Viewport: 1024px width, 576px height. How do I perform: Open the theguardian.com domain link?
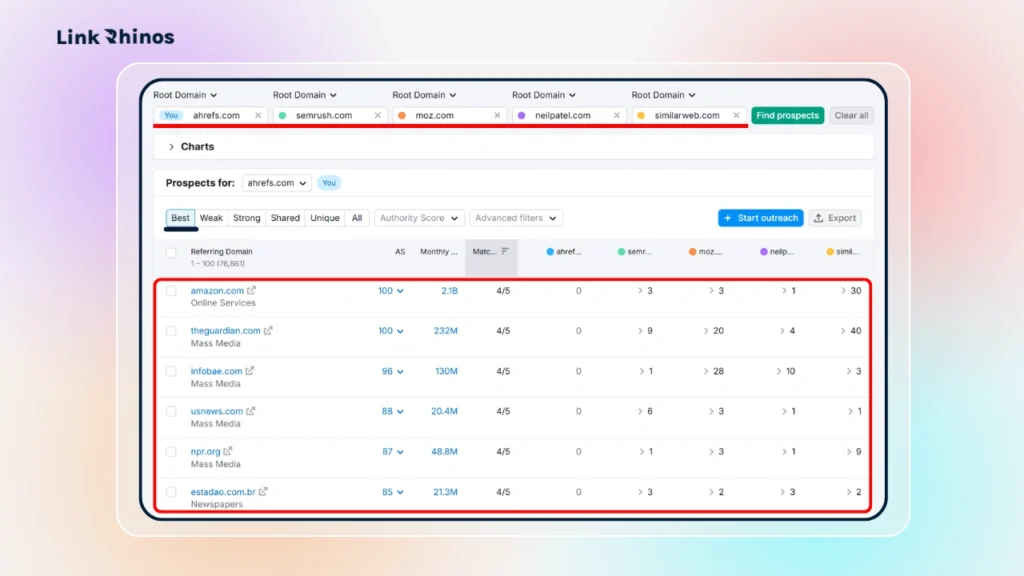point(225,331)
